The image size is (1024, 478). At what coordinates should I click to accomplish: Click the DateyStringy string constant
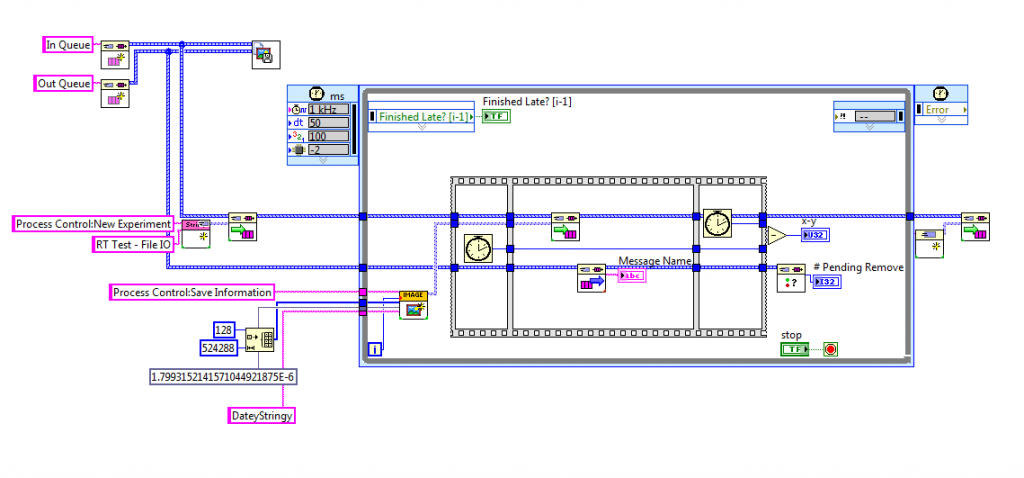(262, 414)
